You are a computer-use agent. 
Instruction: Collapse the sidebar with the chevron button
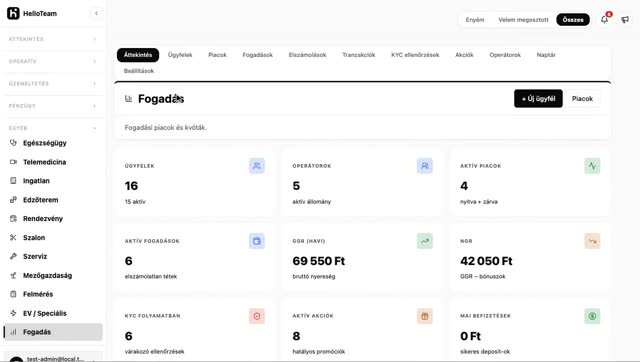96,13
